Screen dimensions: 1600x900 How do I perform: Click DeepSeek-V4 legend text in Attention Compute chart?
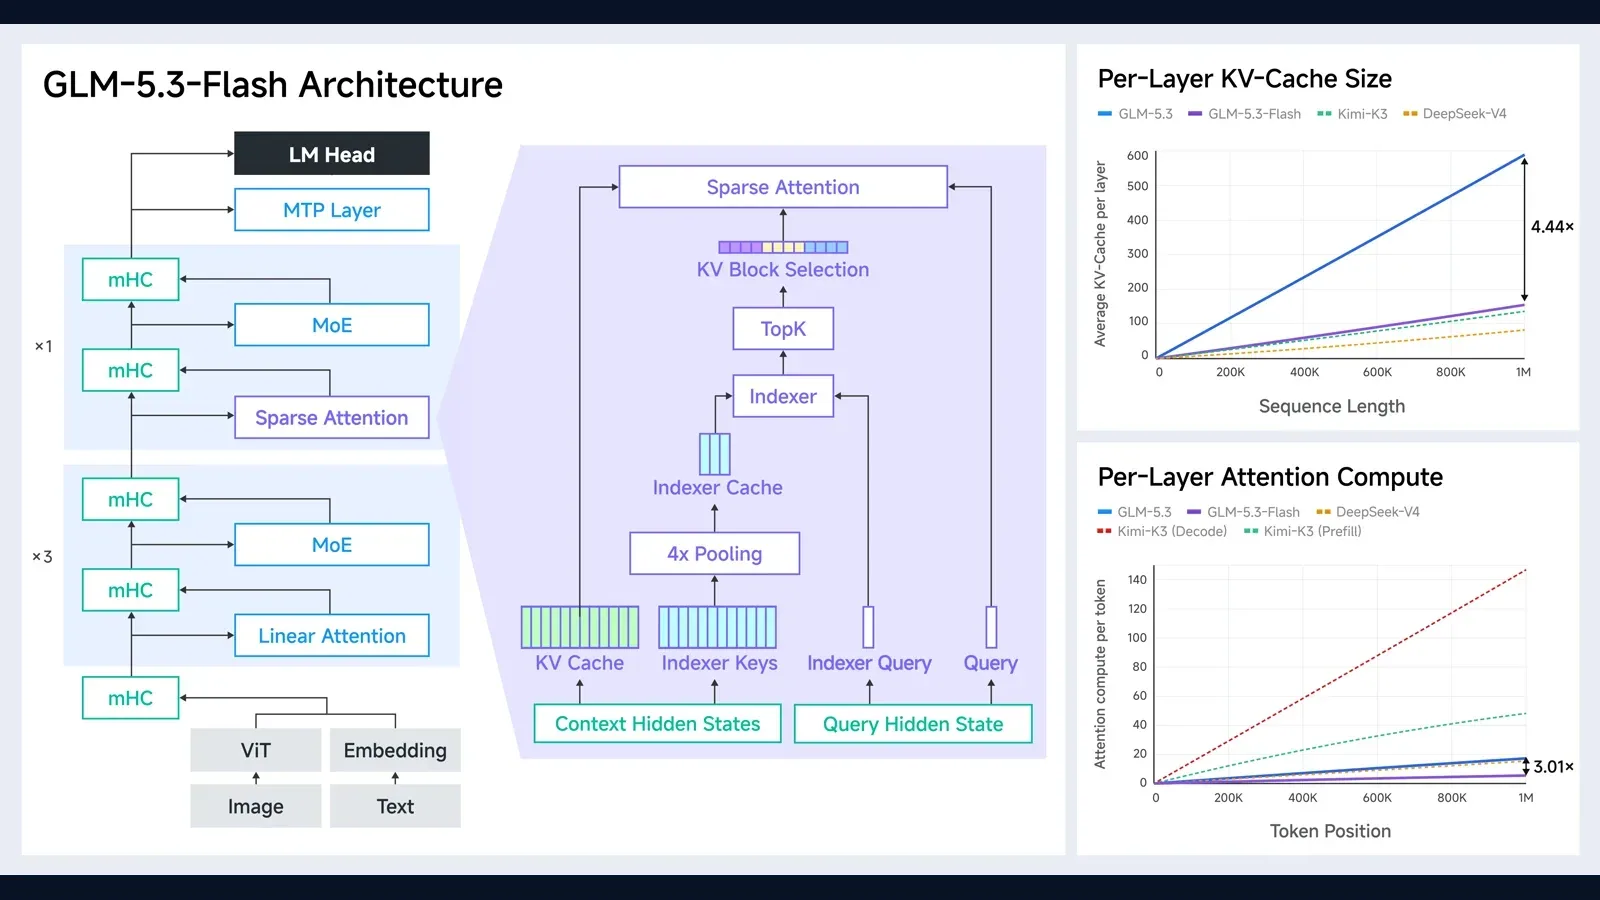click(x=1378, y=512)
